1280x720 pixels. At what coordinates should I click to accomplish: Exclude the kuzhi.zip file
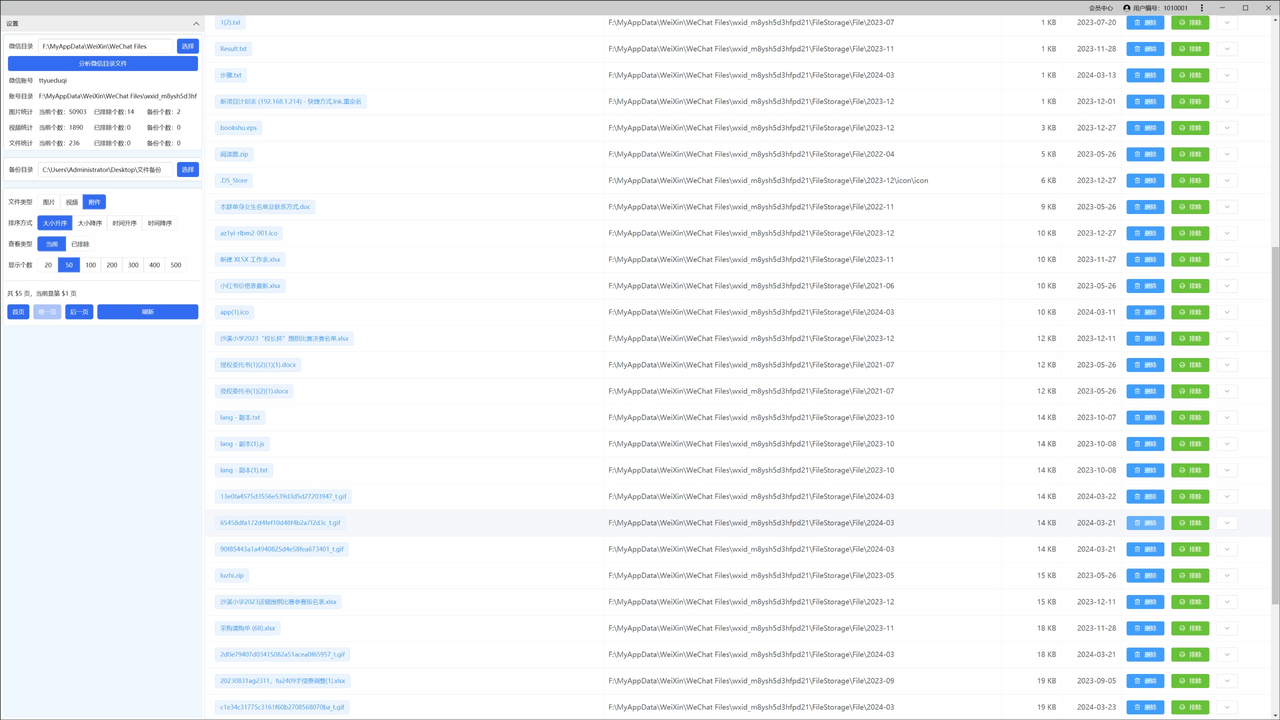tap(1190, 576)
